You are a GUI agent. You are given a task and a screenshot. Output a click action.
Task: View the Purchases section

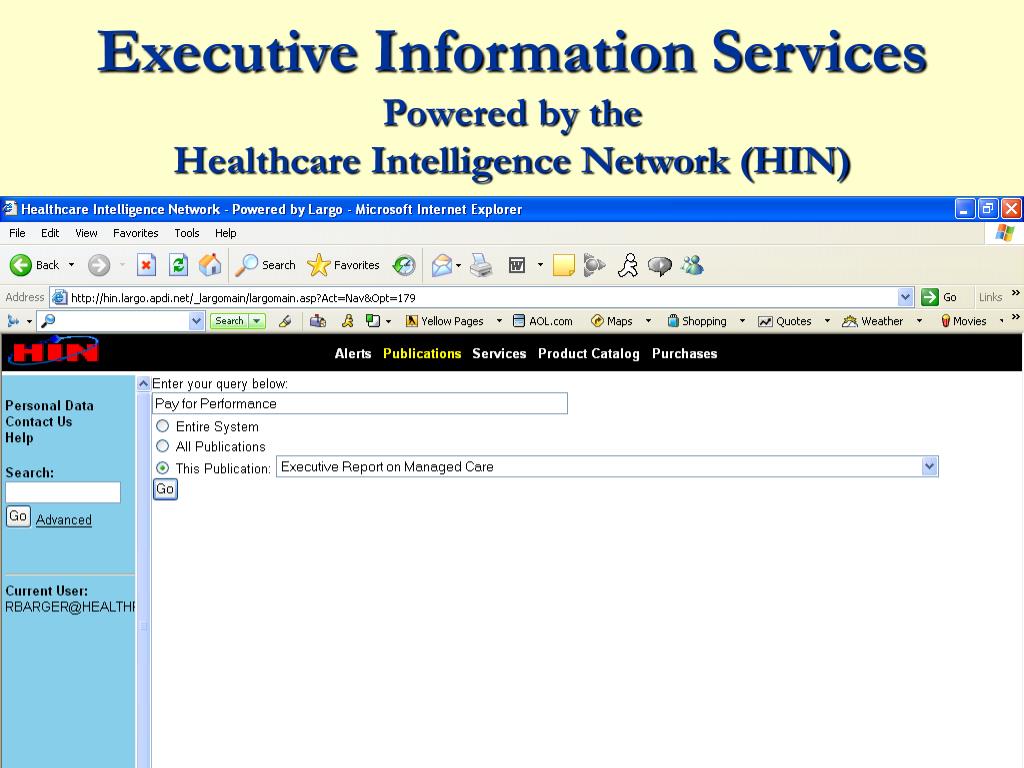coord(684,353)
